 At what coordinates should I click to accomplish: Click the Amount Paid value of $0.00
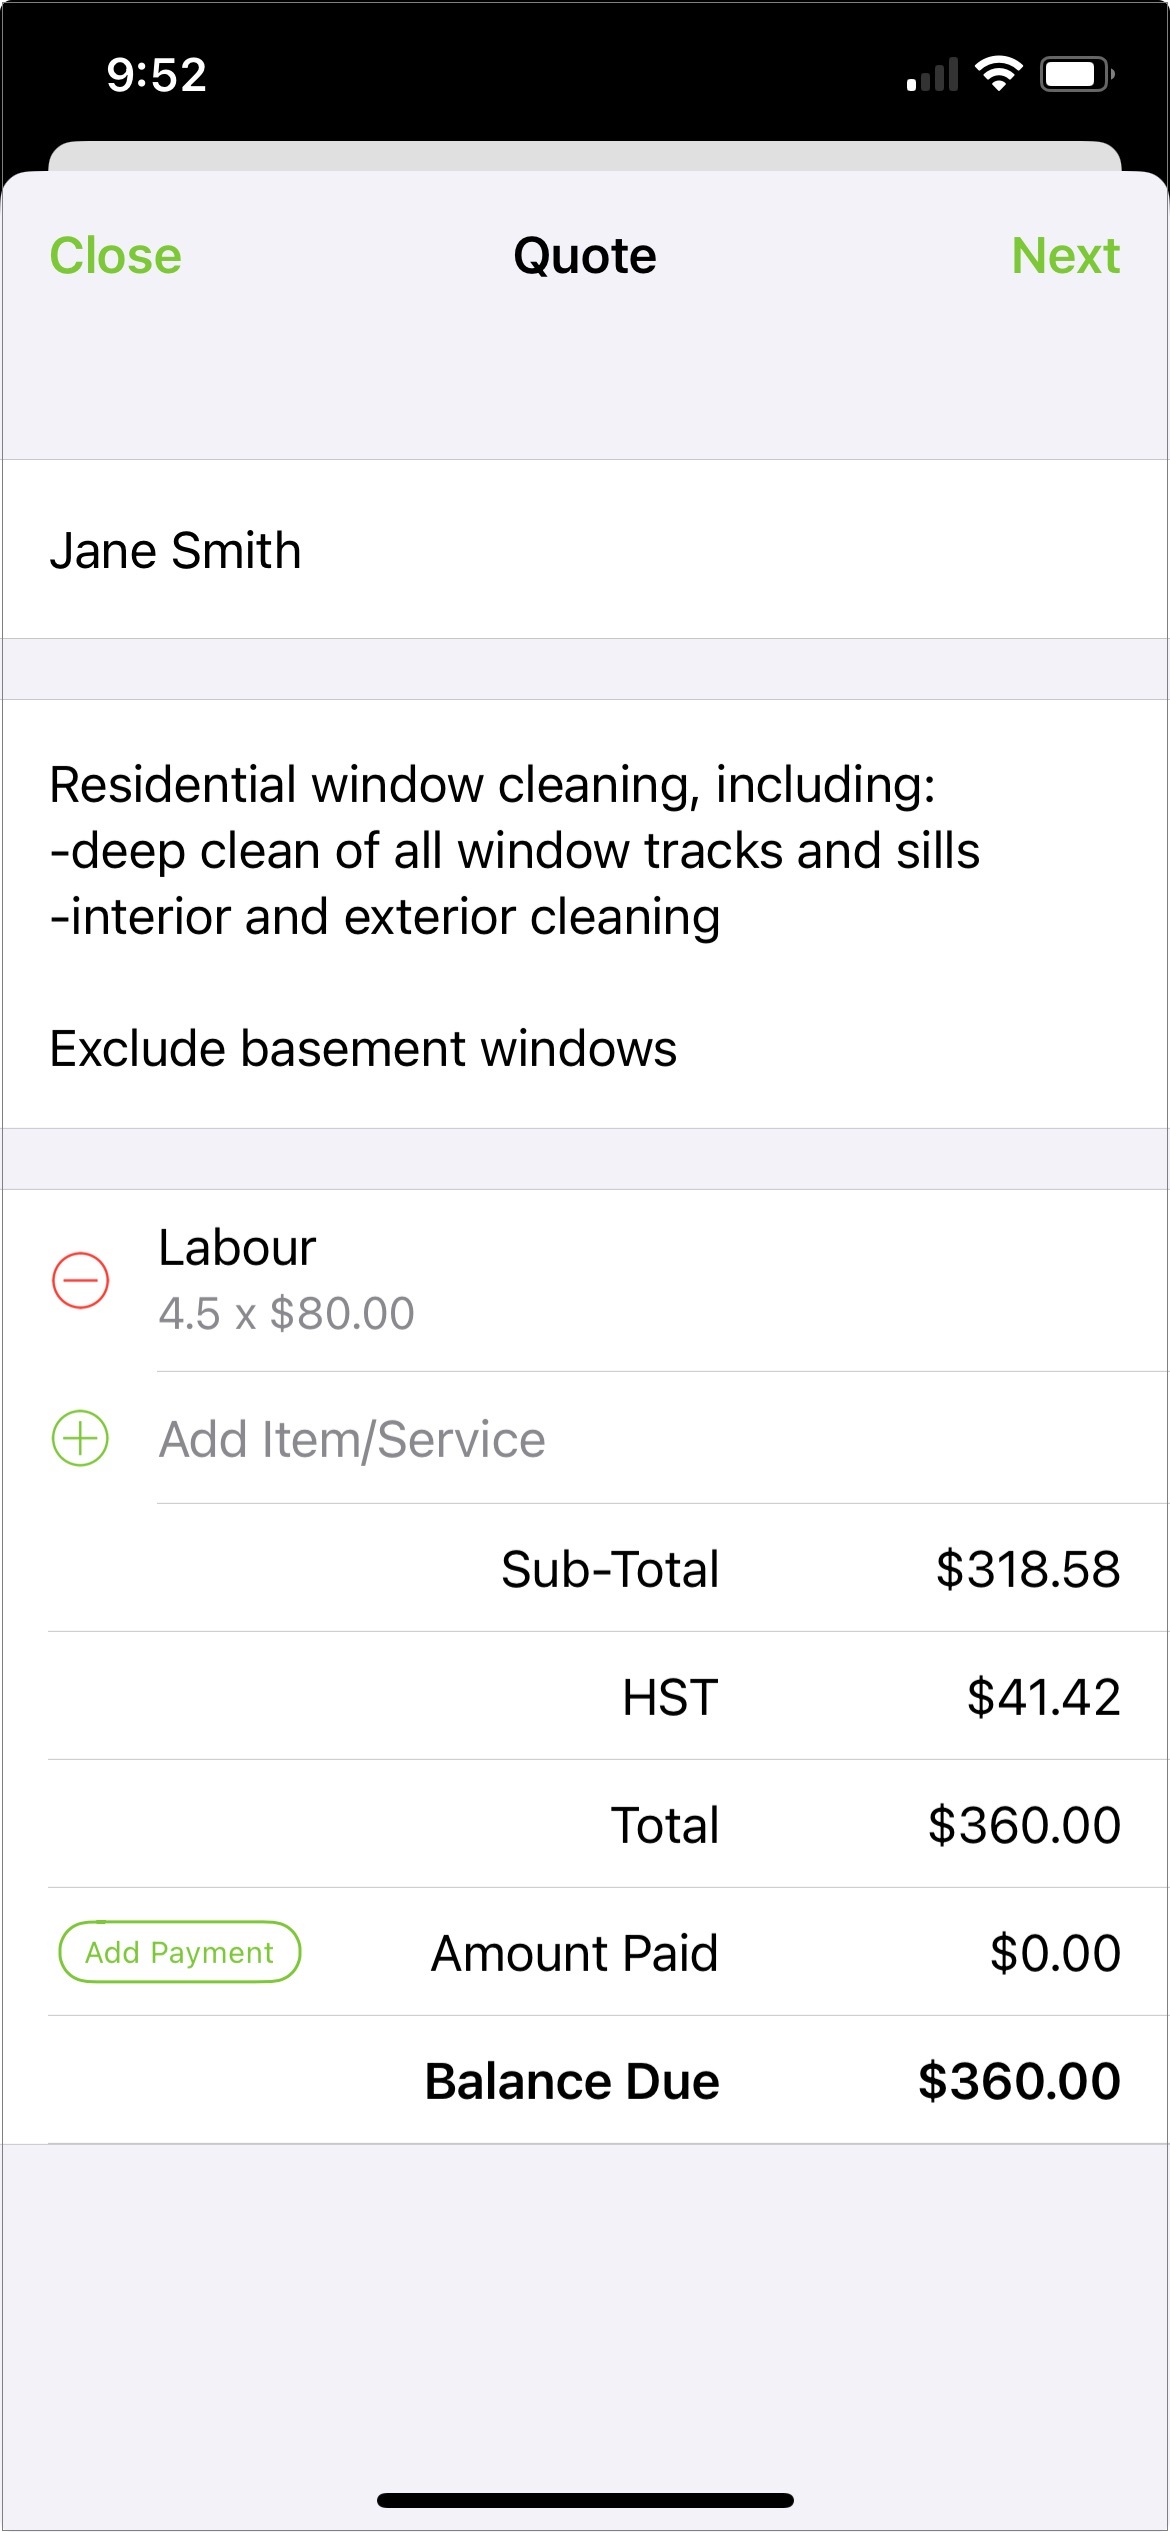point(1054,1951)
